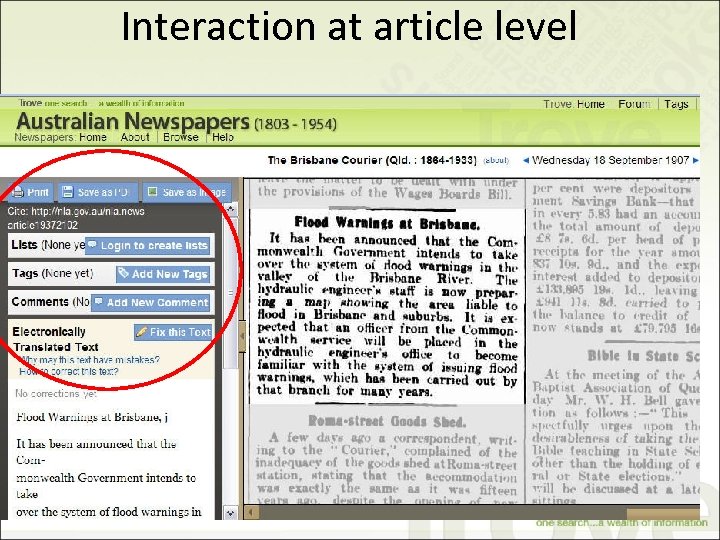
Task: Go to Newspapers Home
Action: click(93, 137)
